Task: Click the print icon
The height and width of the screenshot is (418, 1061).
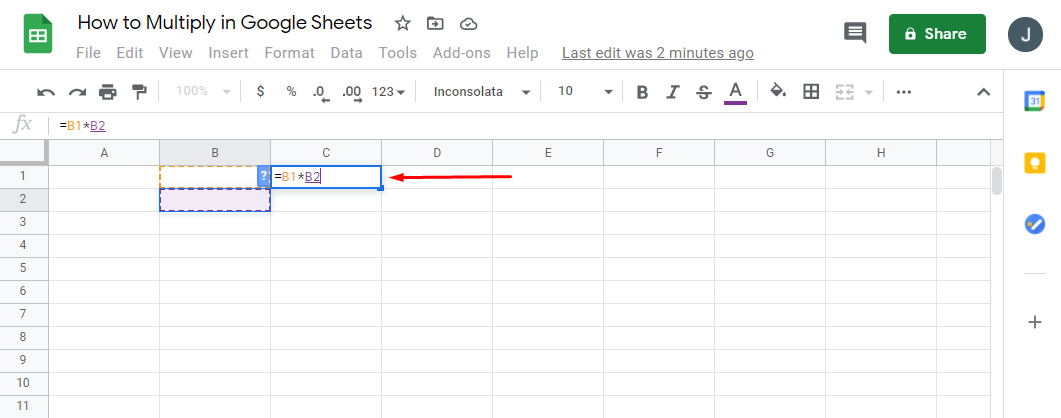Action: (108, 92)
